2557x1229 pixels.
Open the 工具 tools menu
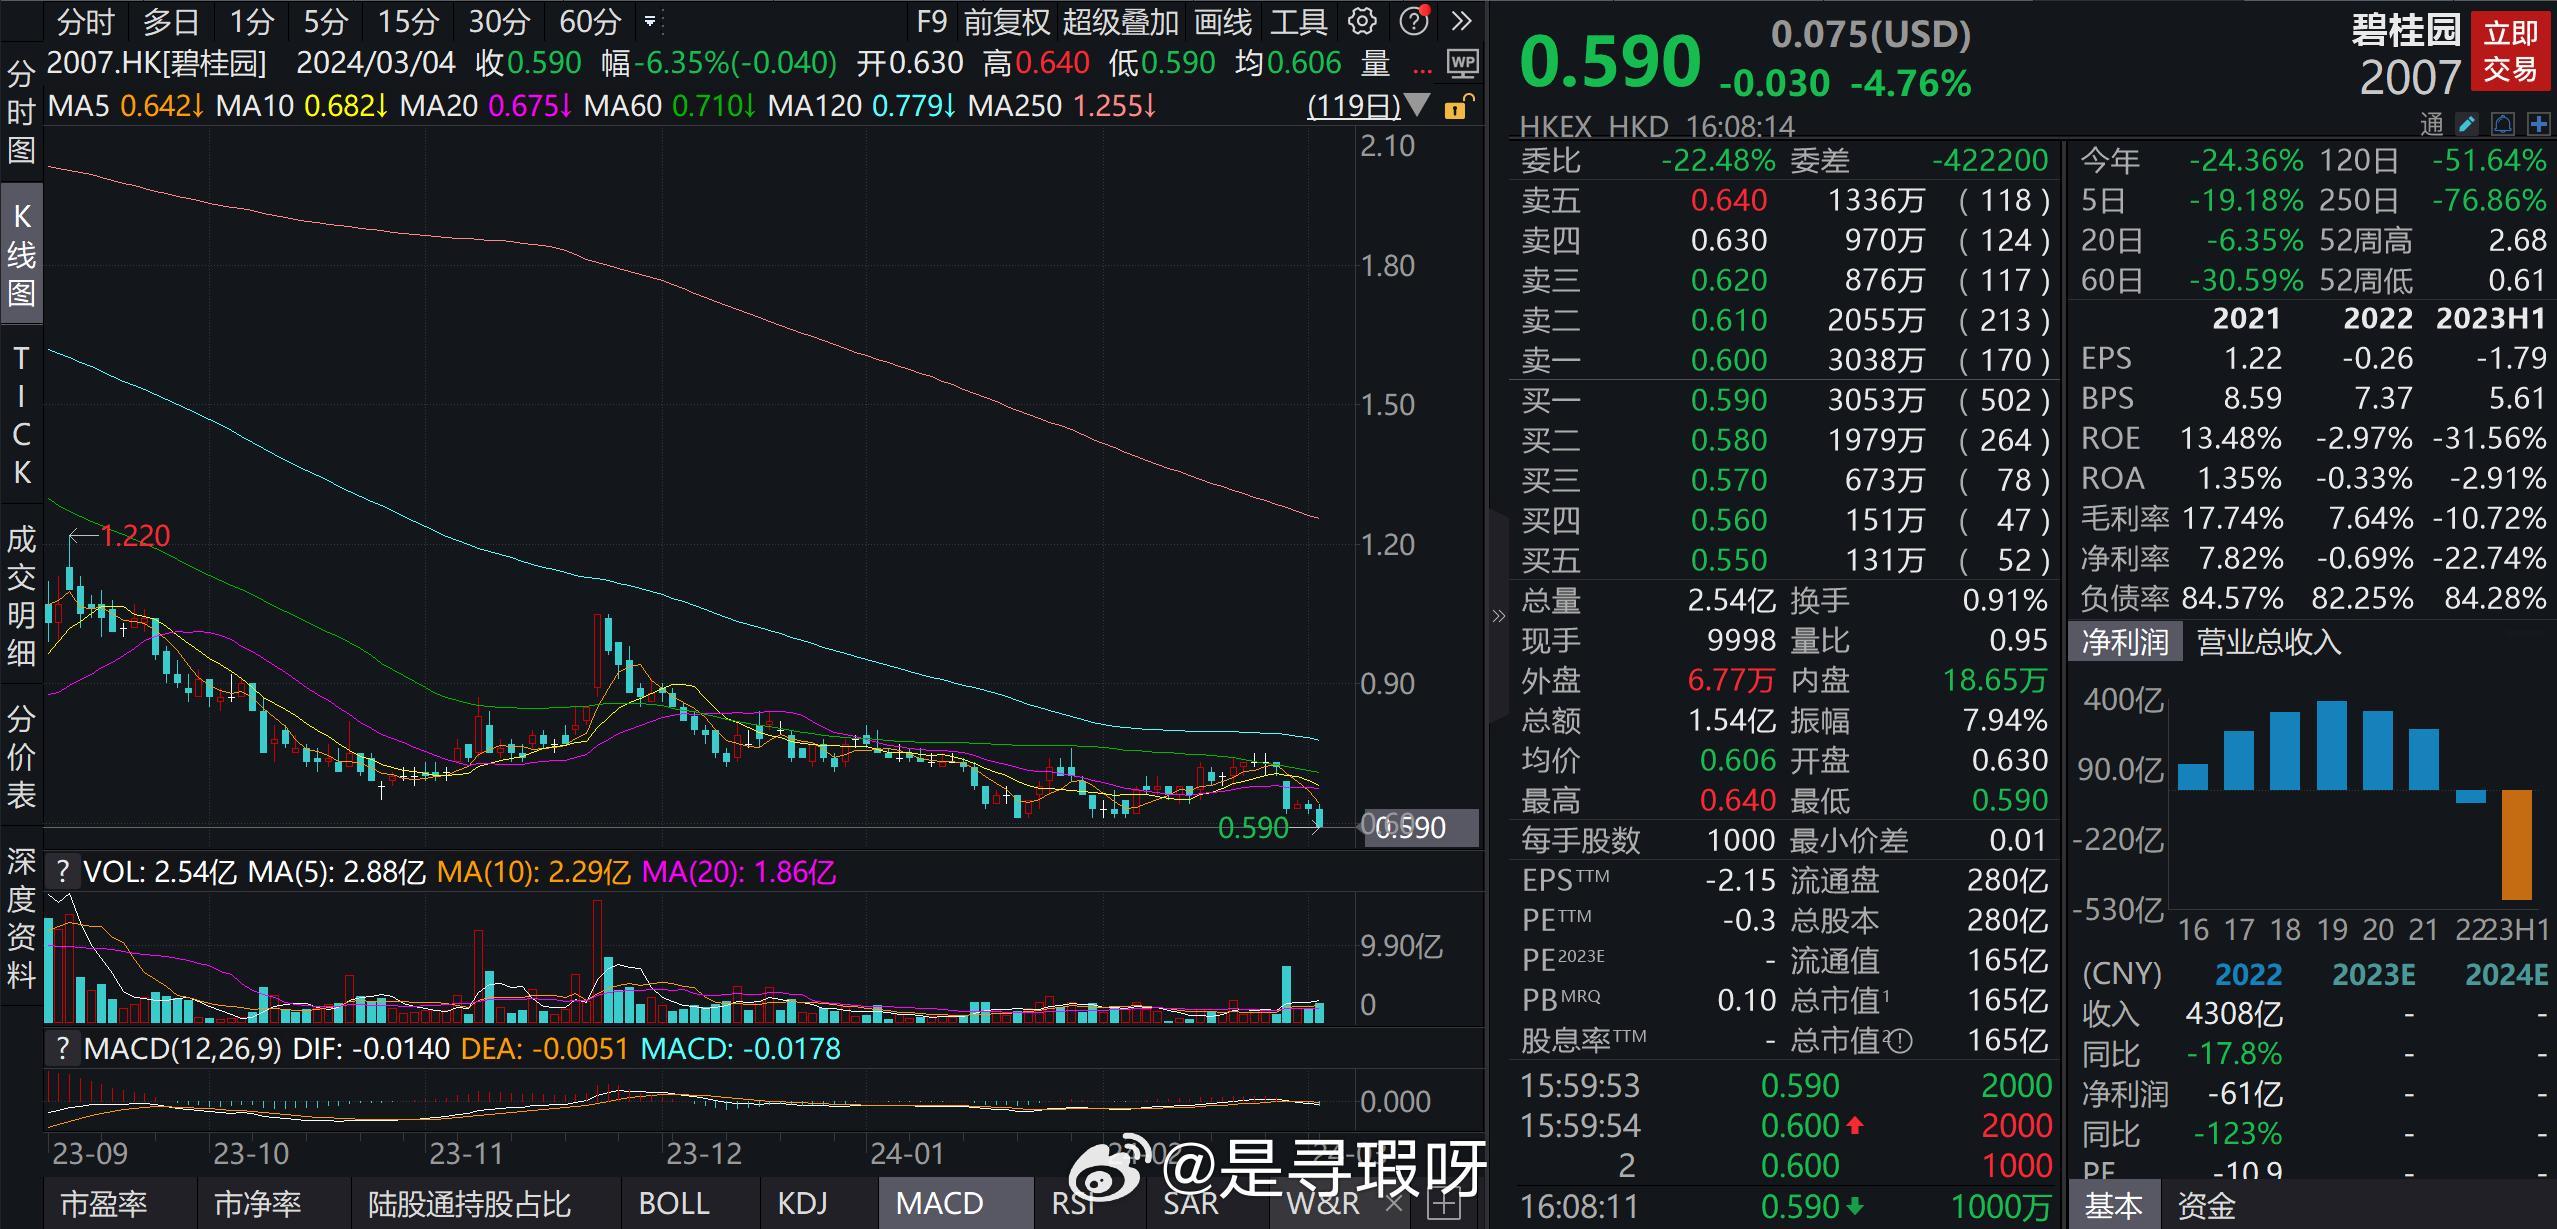click(1298, 21)
